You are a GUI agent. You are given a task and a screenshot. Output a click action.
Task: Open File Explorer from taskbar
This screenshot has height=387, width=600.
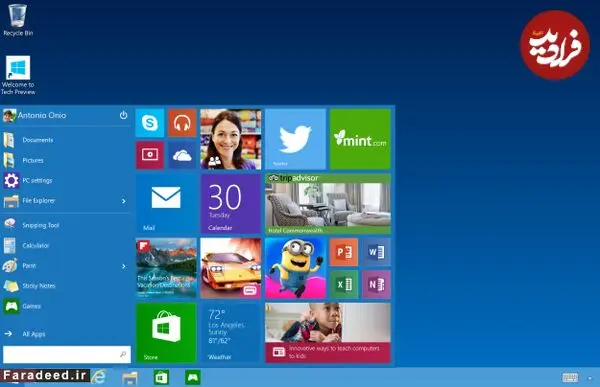pos(130,378)
